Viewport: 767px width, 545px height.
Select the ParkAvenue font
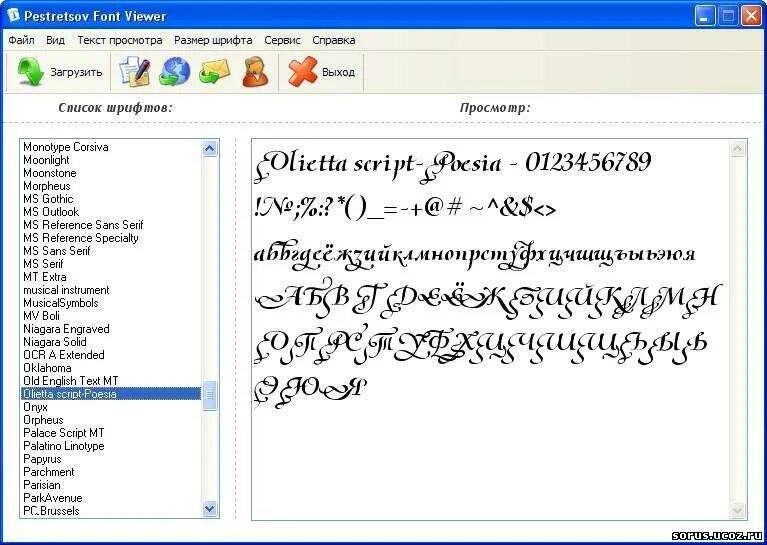(x=111, y=498)
